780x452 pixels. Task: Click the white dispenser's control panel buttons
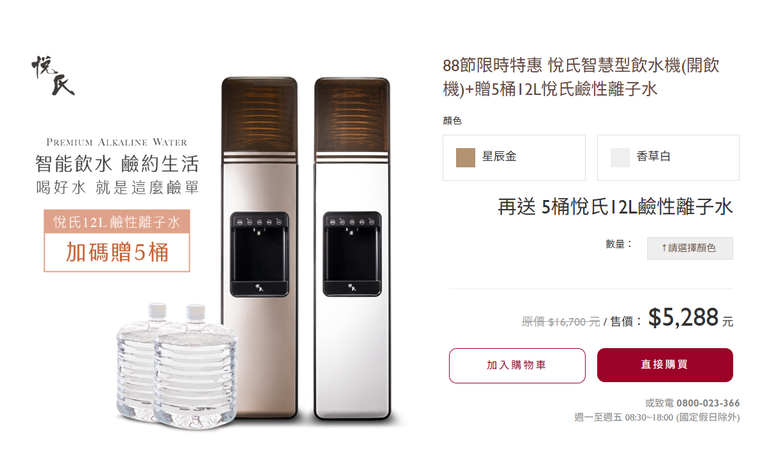pos(352,222)
